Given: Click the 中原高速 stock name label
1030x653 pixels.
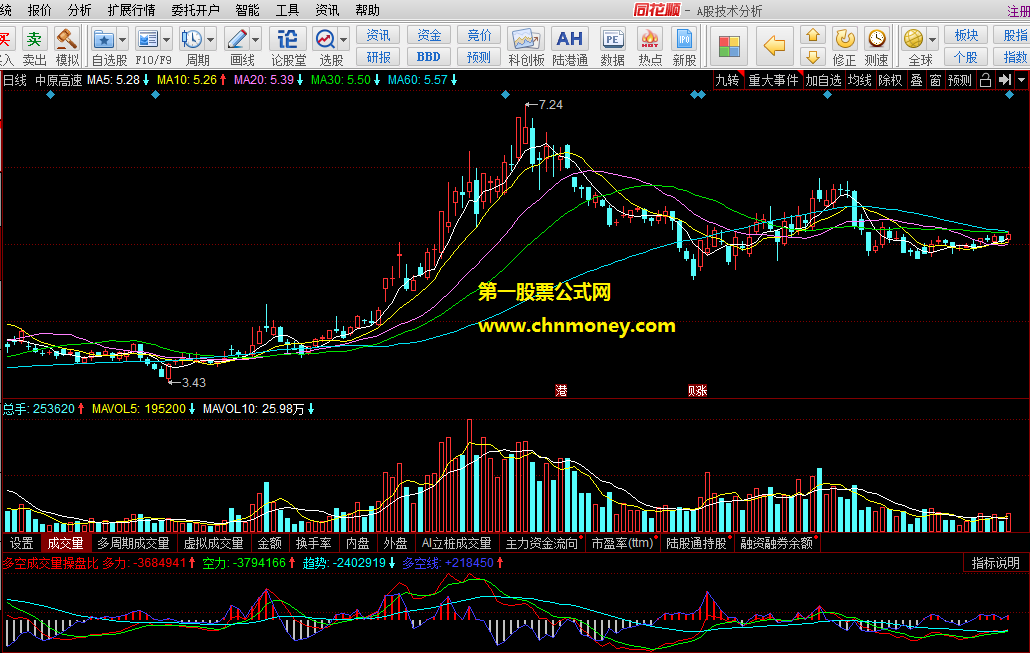Looking at the screenshot, I should pos(58,80).
